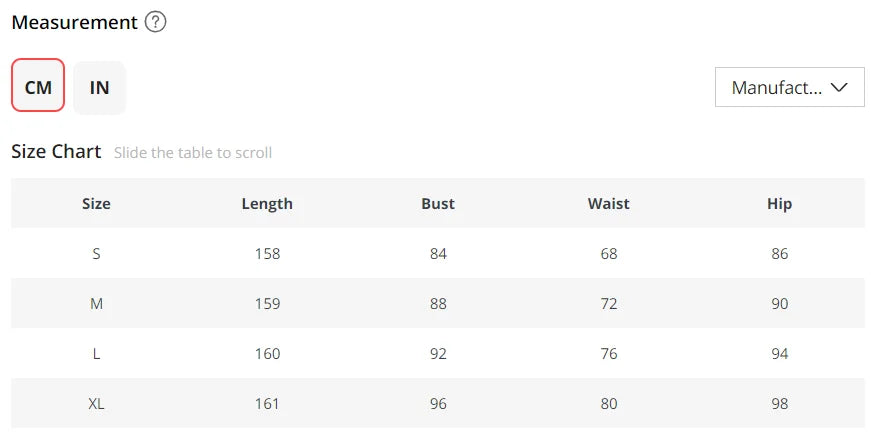Select the Waist column header
The image size is (871, 435).
pos(609,203)
